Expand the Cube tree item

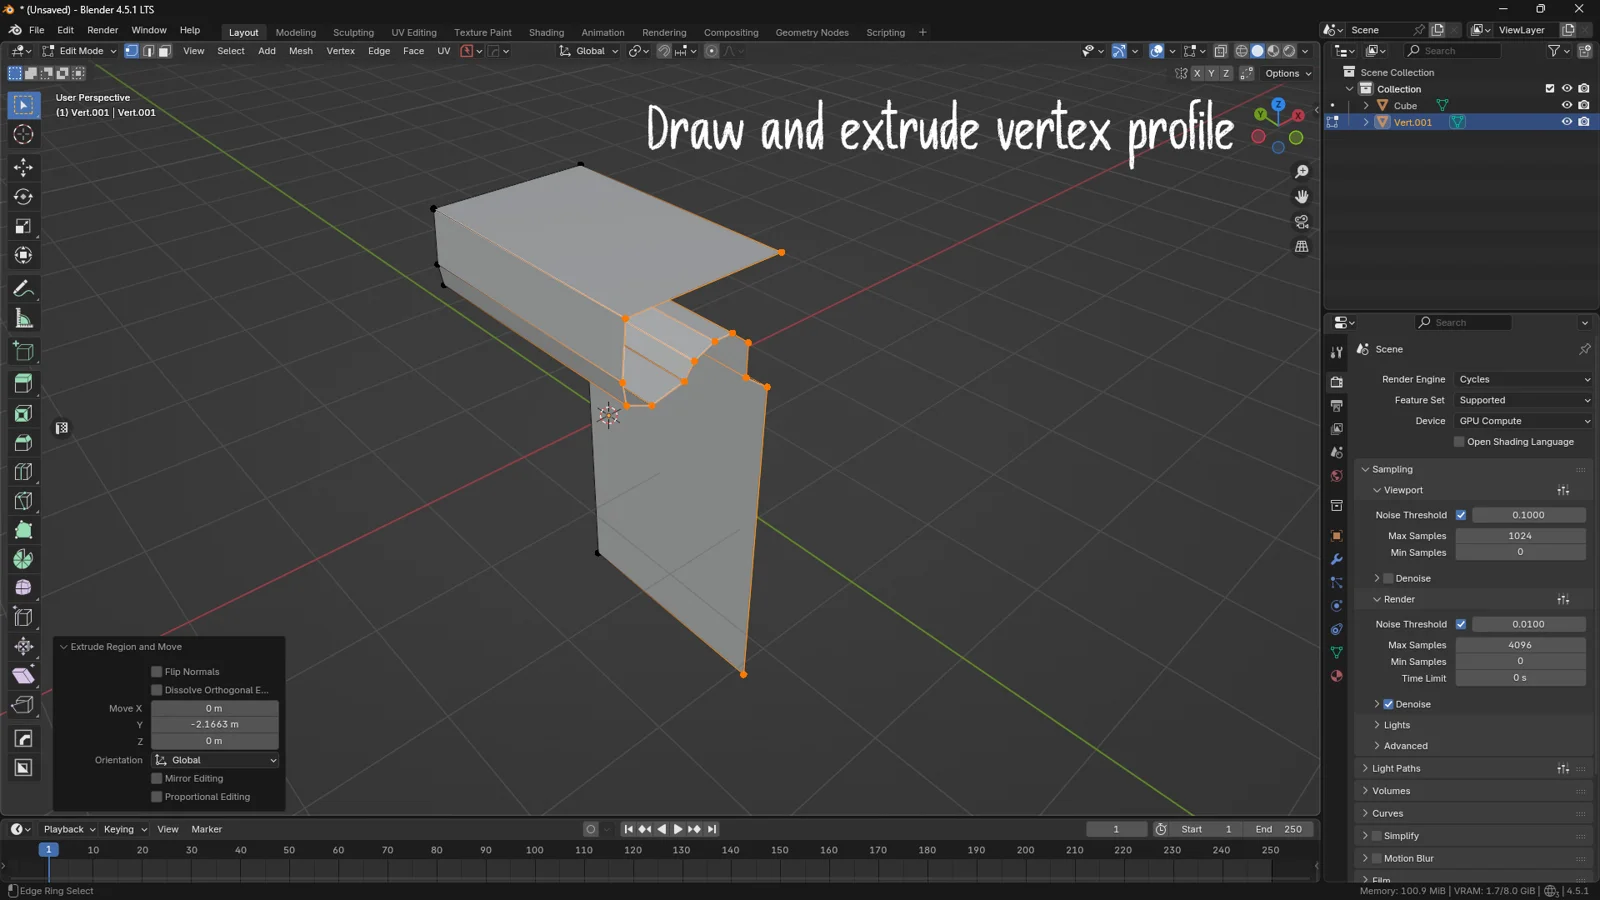(1366, 105)
